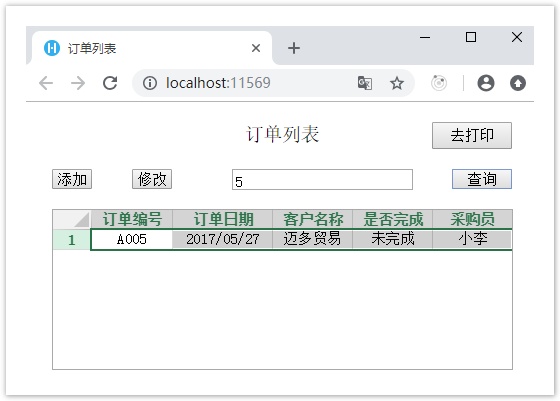Click the 修改 button
This screenshot has width=560, height=401.
point(152,179)
